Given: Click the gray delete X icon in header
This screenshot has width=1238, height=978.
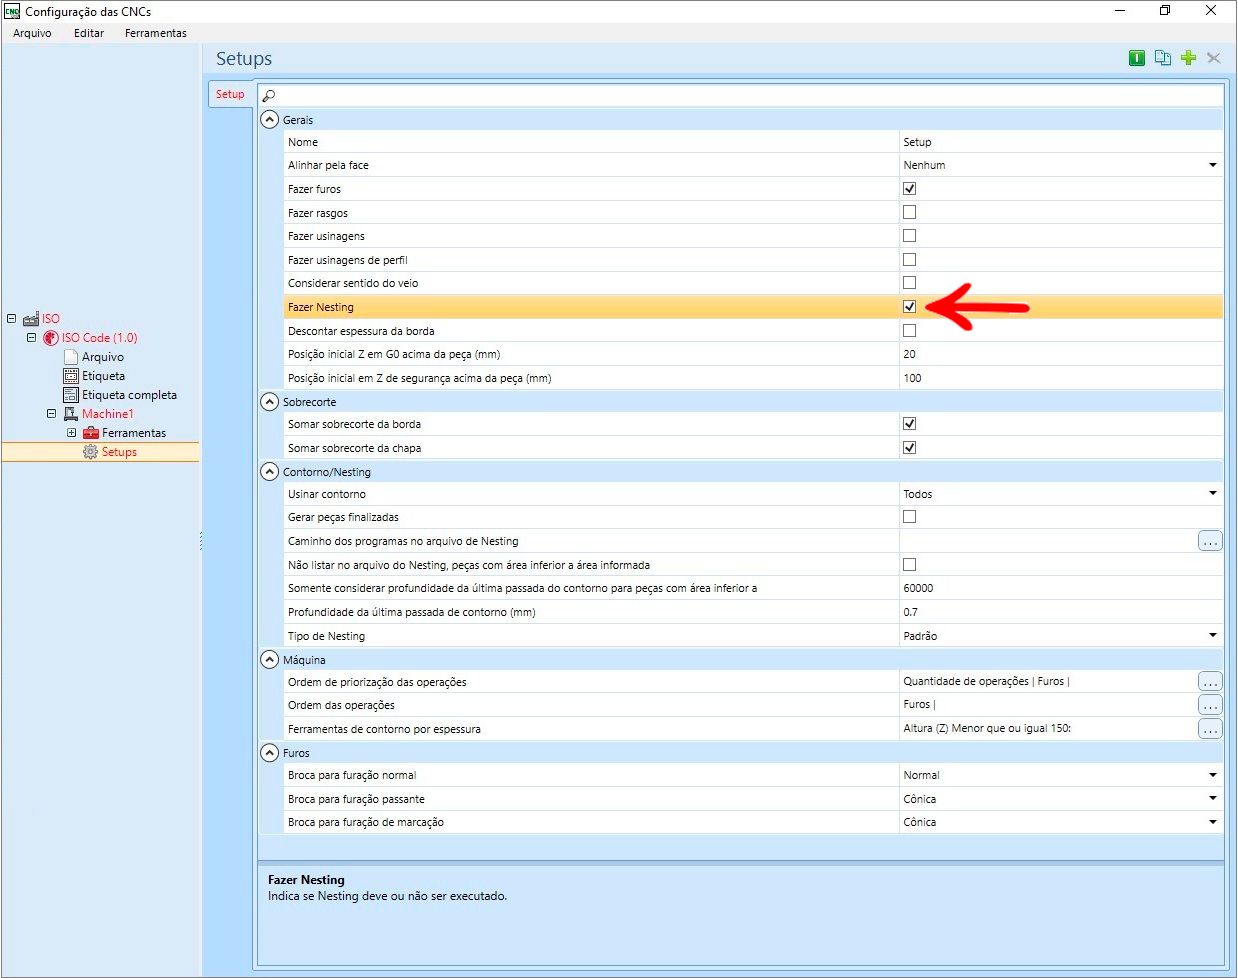Looking at the screenshot, I should (1214, 58).
